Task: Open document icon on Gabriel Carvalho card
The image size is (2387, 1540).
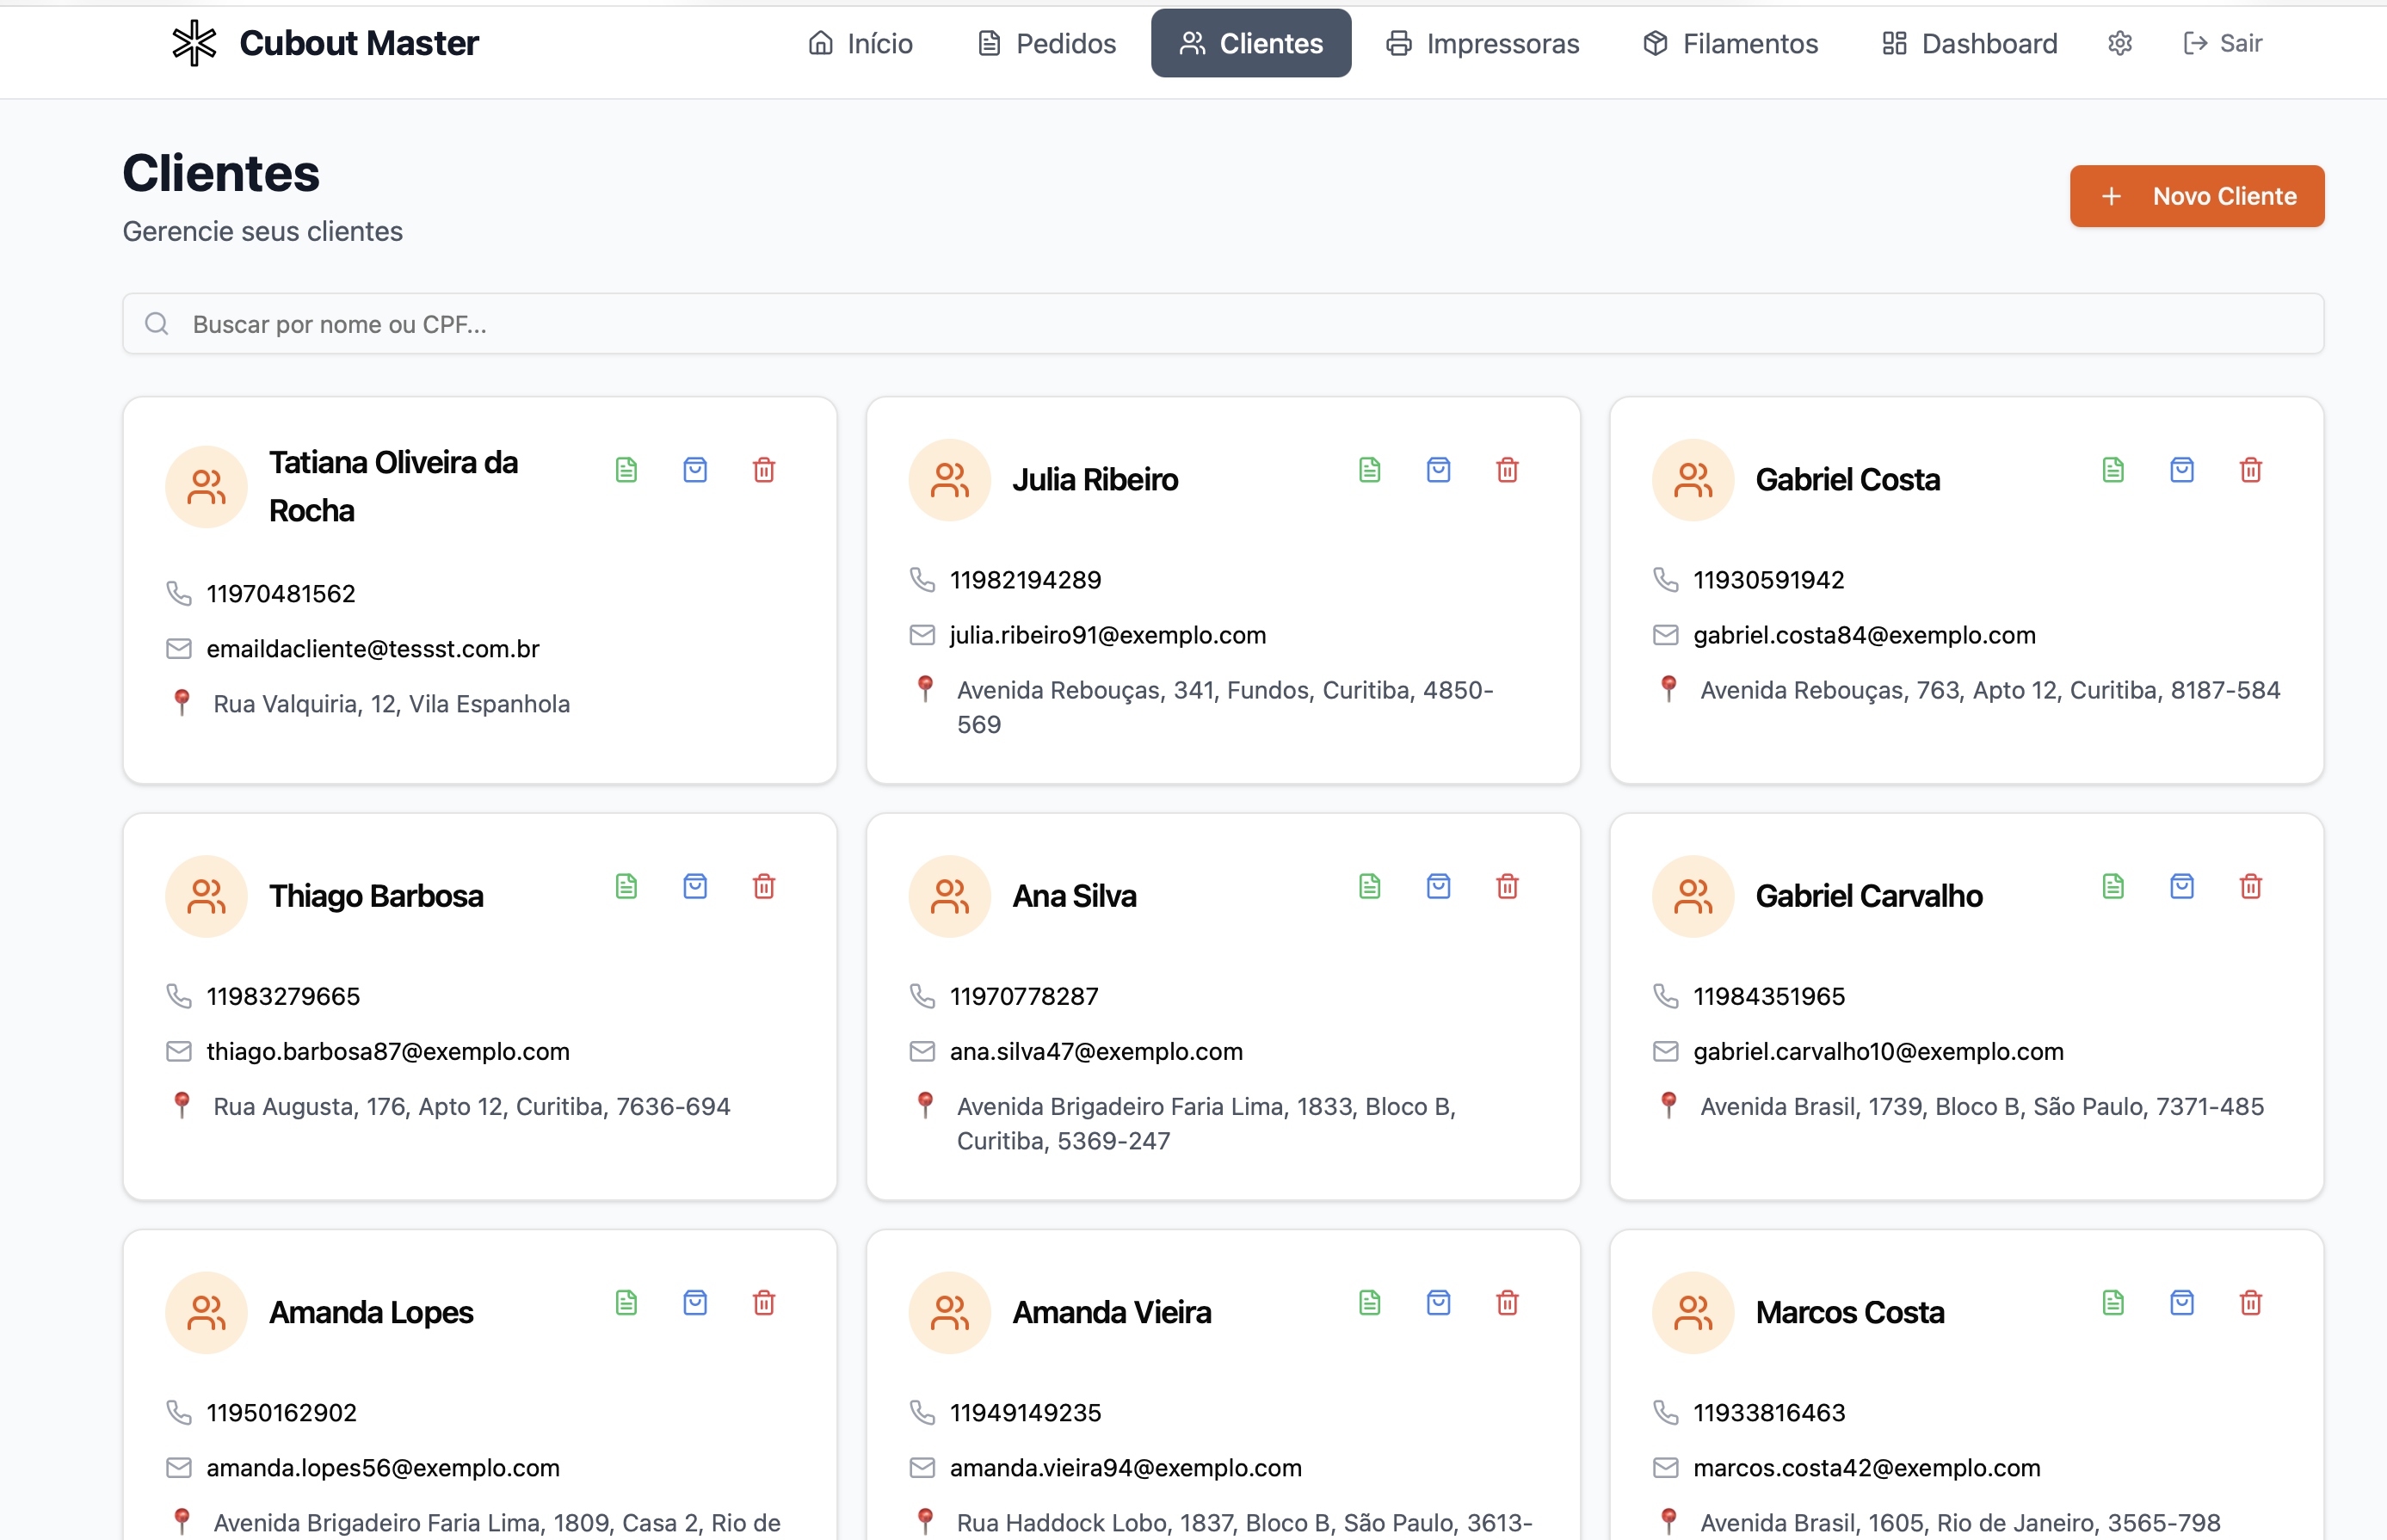Action: [2113, 886]
